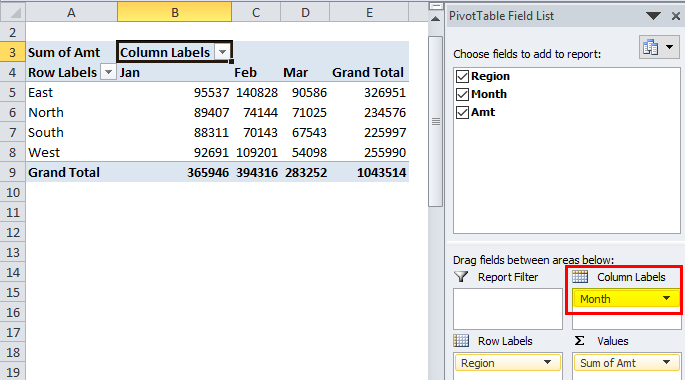
Task: Click the Amt field name in the list
Action: coord(483,112)
